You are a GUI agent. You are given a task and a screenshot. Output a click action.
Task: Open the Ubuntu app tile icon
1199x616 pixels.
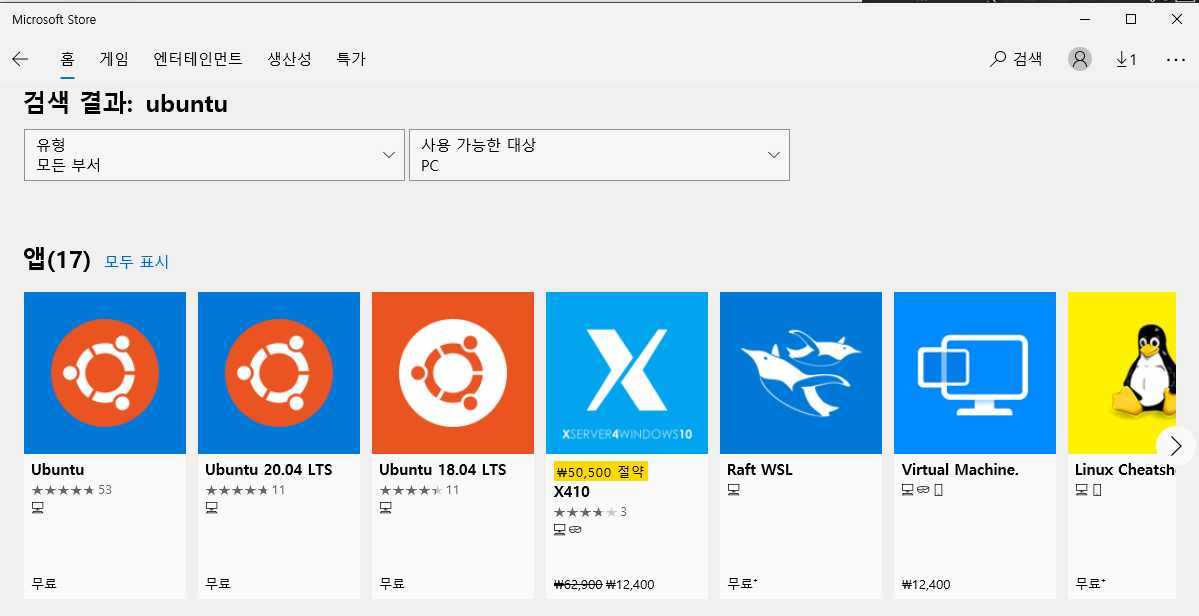[x=105, y=373]
